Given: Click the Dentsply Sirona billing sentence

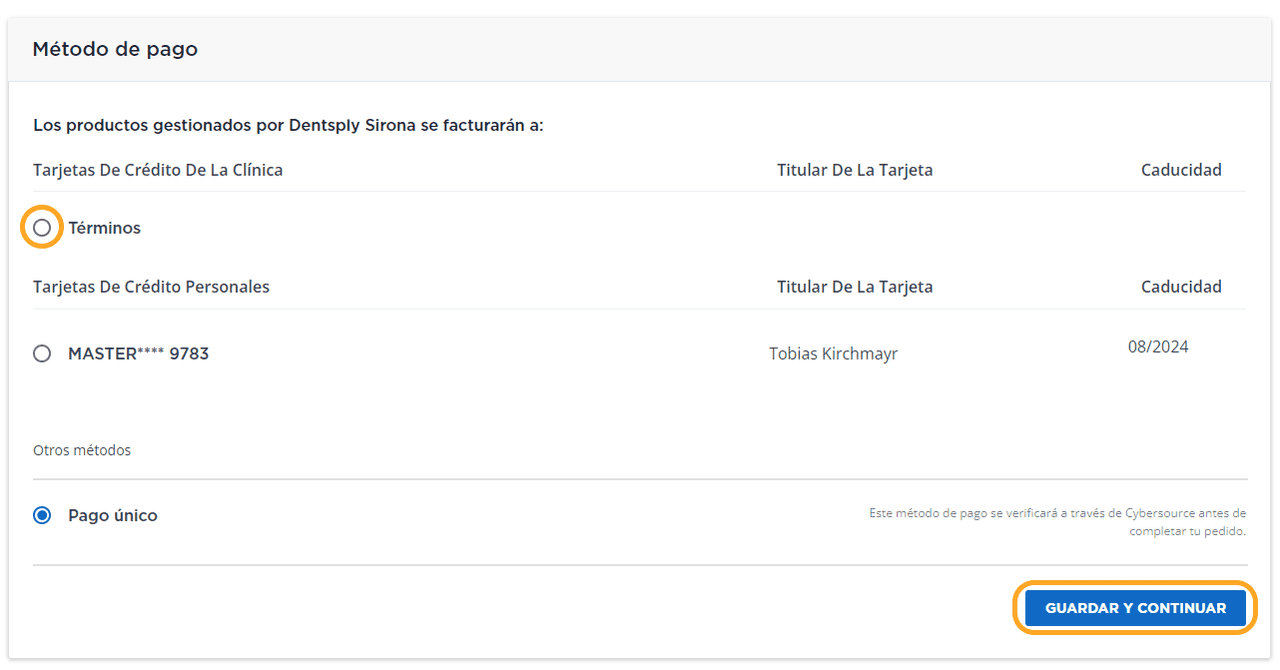Looking at the screenshot, I should pos(288,126).
